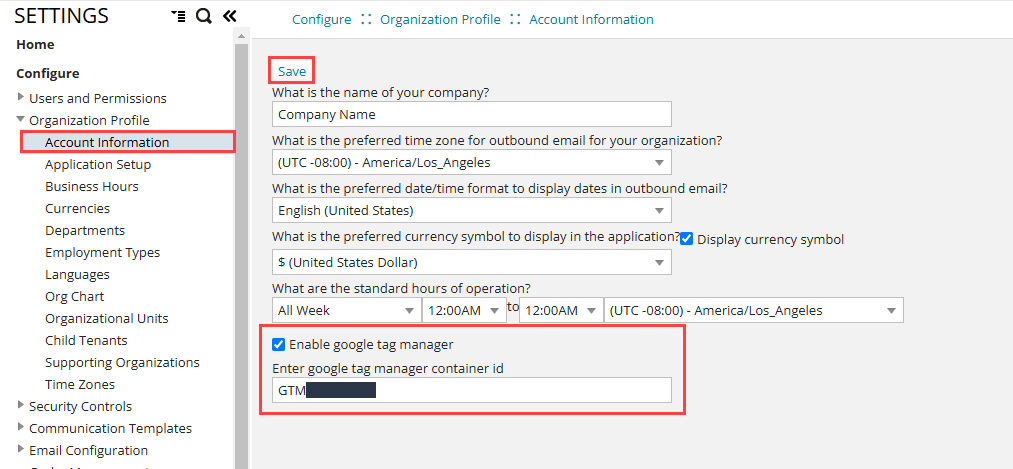Click the Save link

click(x=292, y=71)
